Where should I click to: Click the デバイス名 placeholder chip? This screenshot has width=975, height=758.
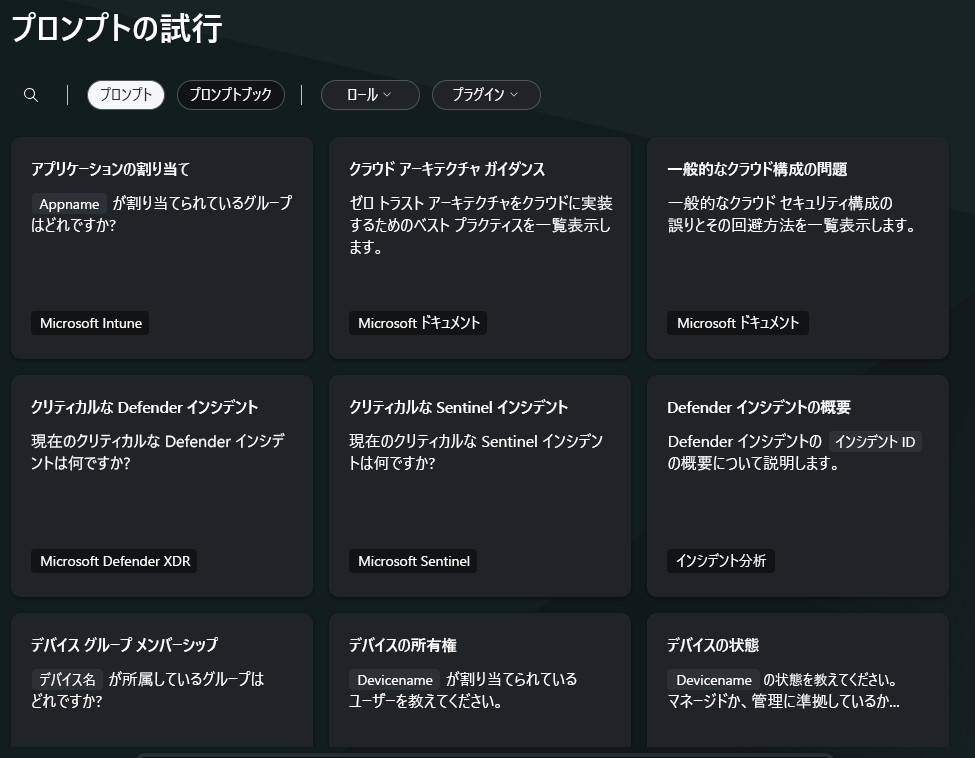tap(67, 680)
